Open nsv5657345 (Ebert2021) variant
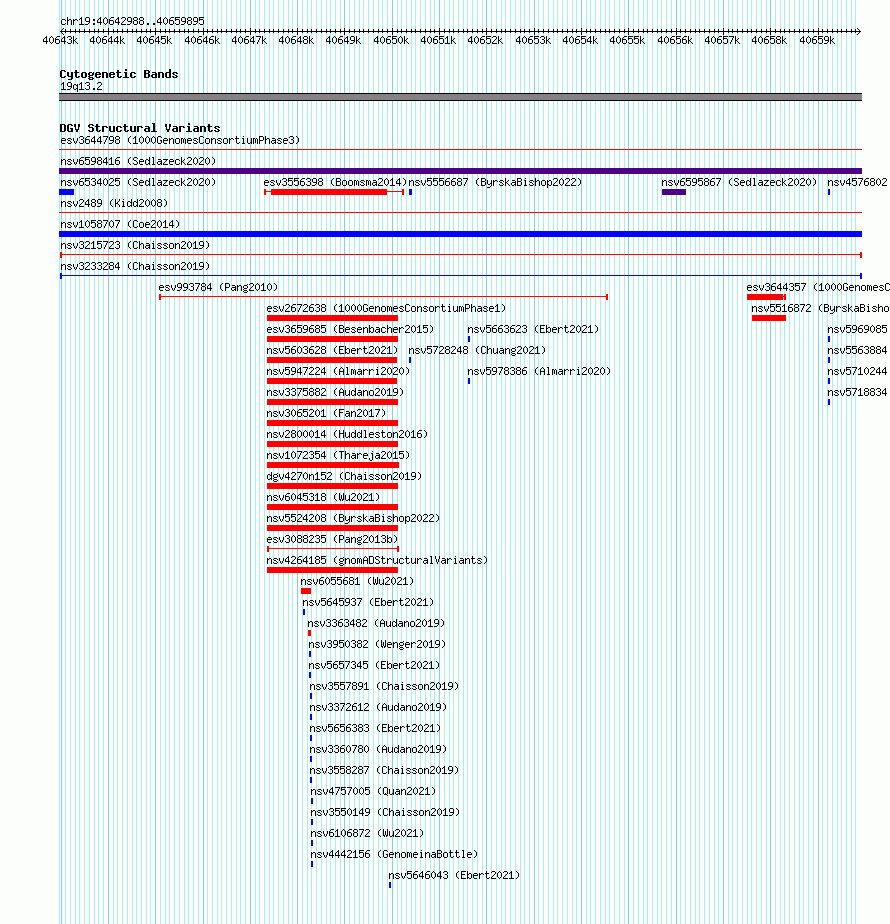890x924 pixels. click(x=374, y=665)
